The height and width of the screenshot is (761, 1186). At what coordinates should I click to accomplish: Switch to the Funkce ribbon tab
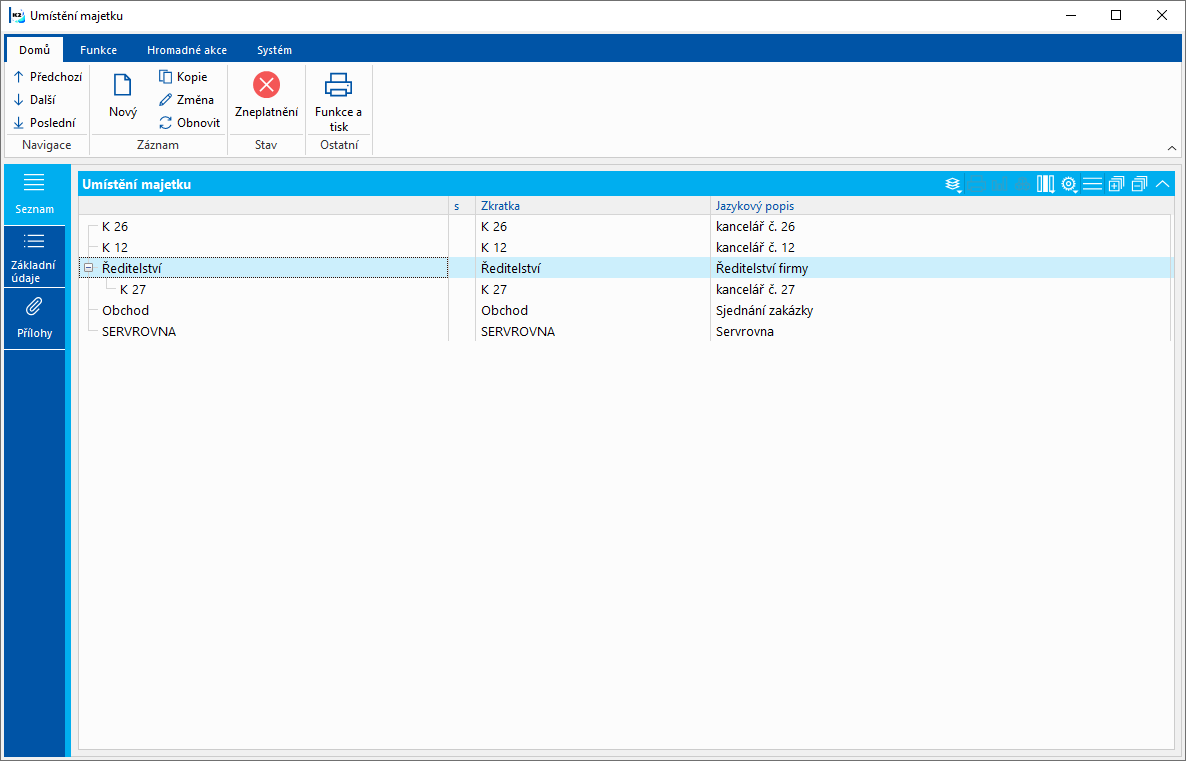(x=98, y=50)
